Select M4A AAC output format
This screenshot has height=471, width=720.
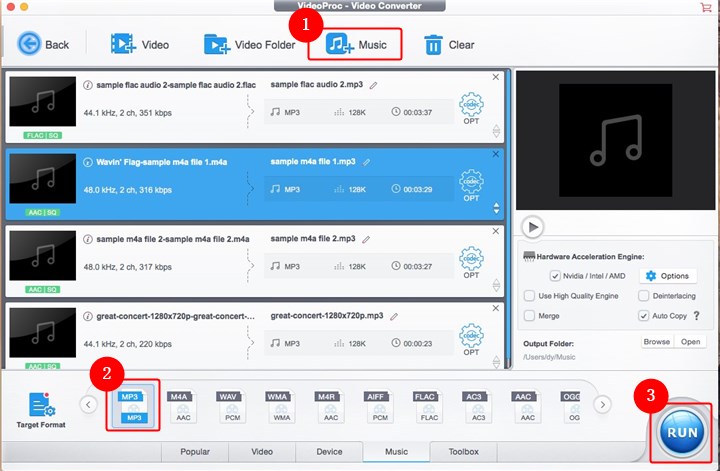tap(182, 406)
